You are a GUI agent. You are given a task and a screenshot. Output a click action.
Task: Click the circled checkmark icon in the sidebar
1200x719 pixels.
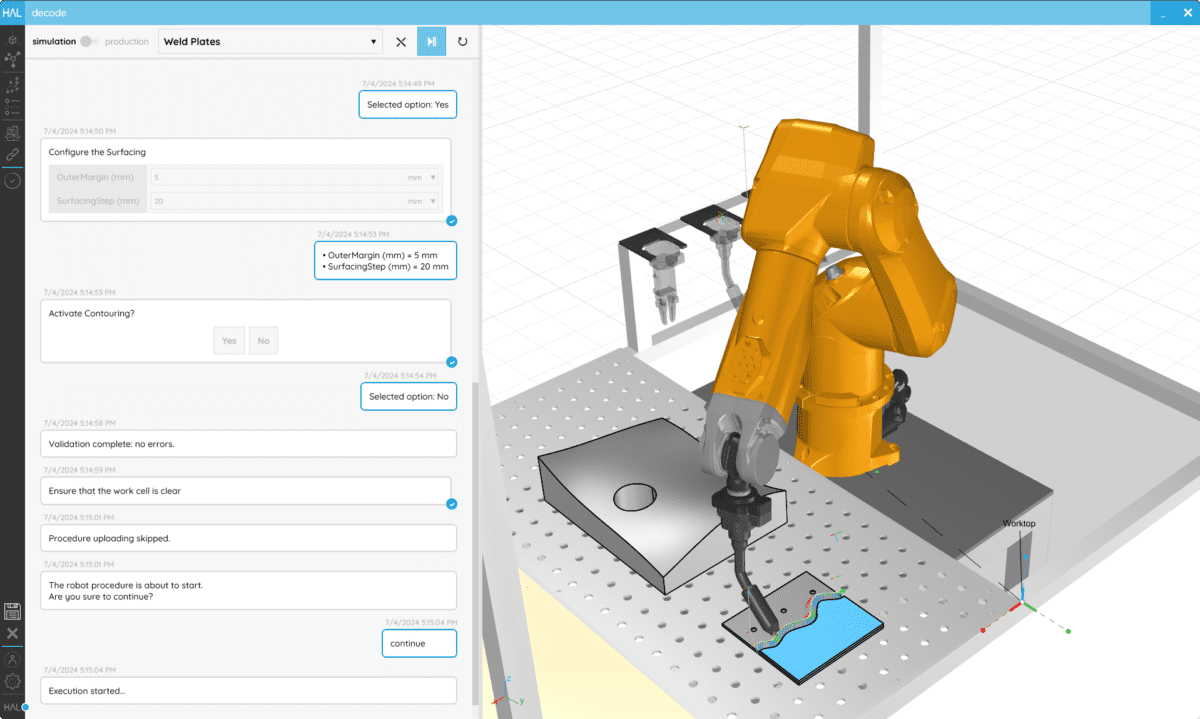point(12,181)
